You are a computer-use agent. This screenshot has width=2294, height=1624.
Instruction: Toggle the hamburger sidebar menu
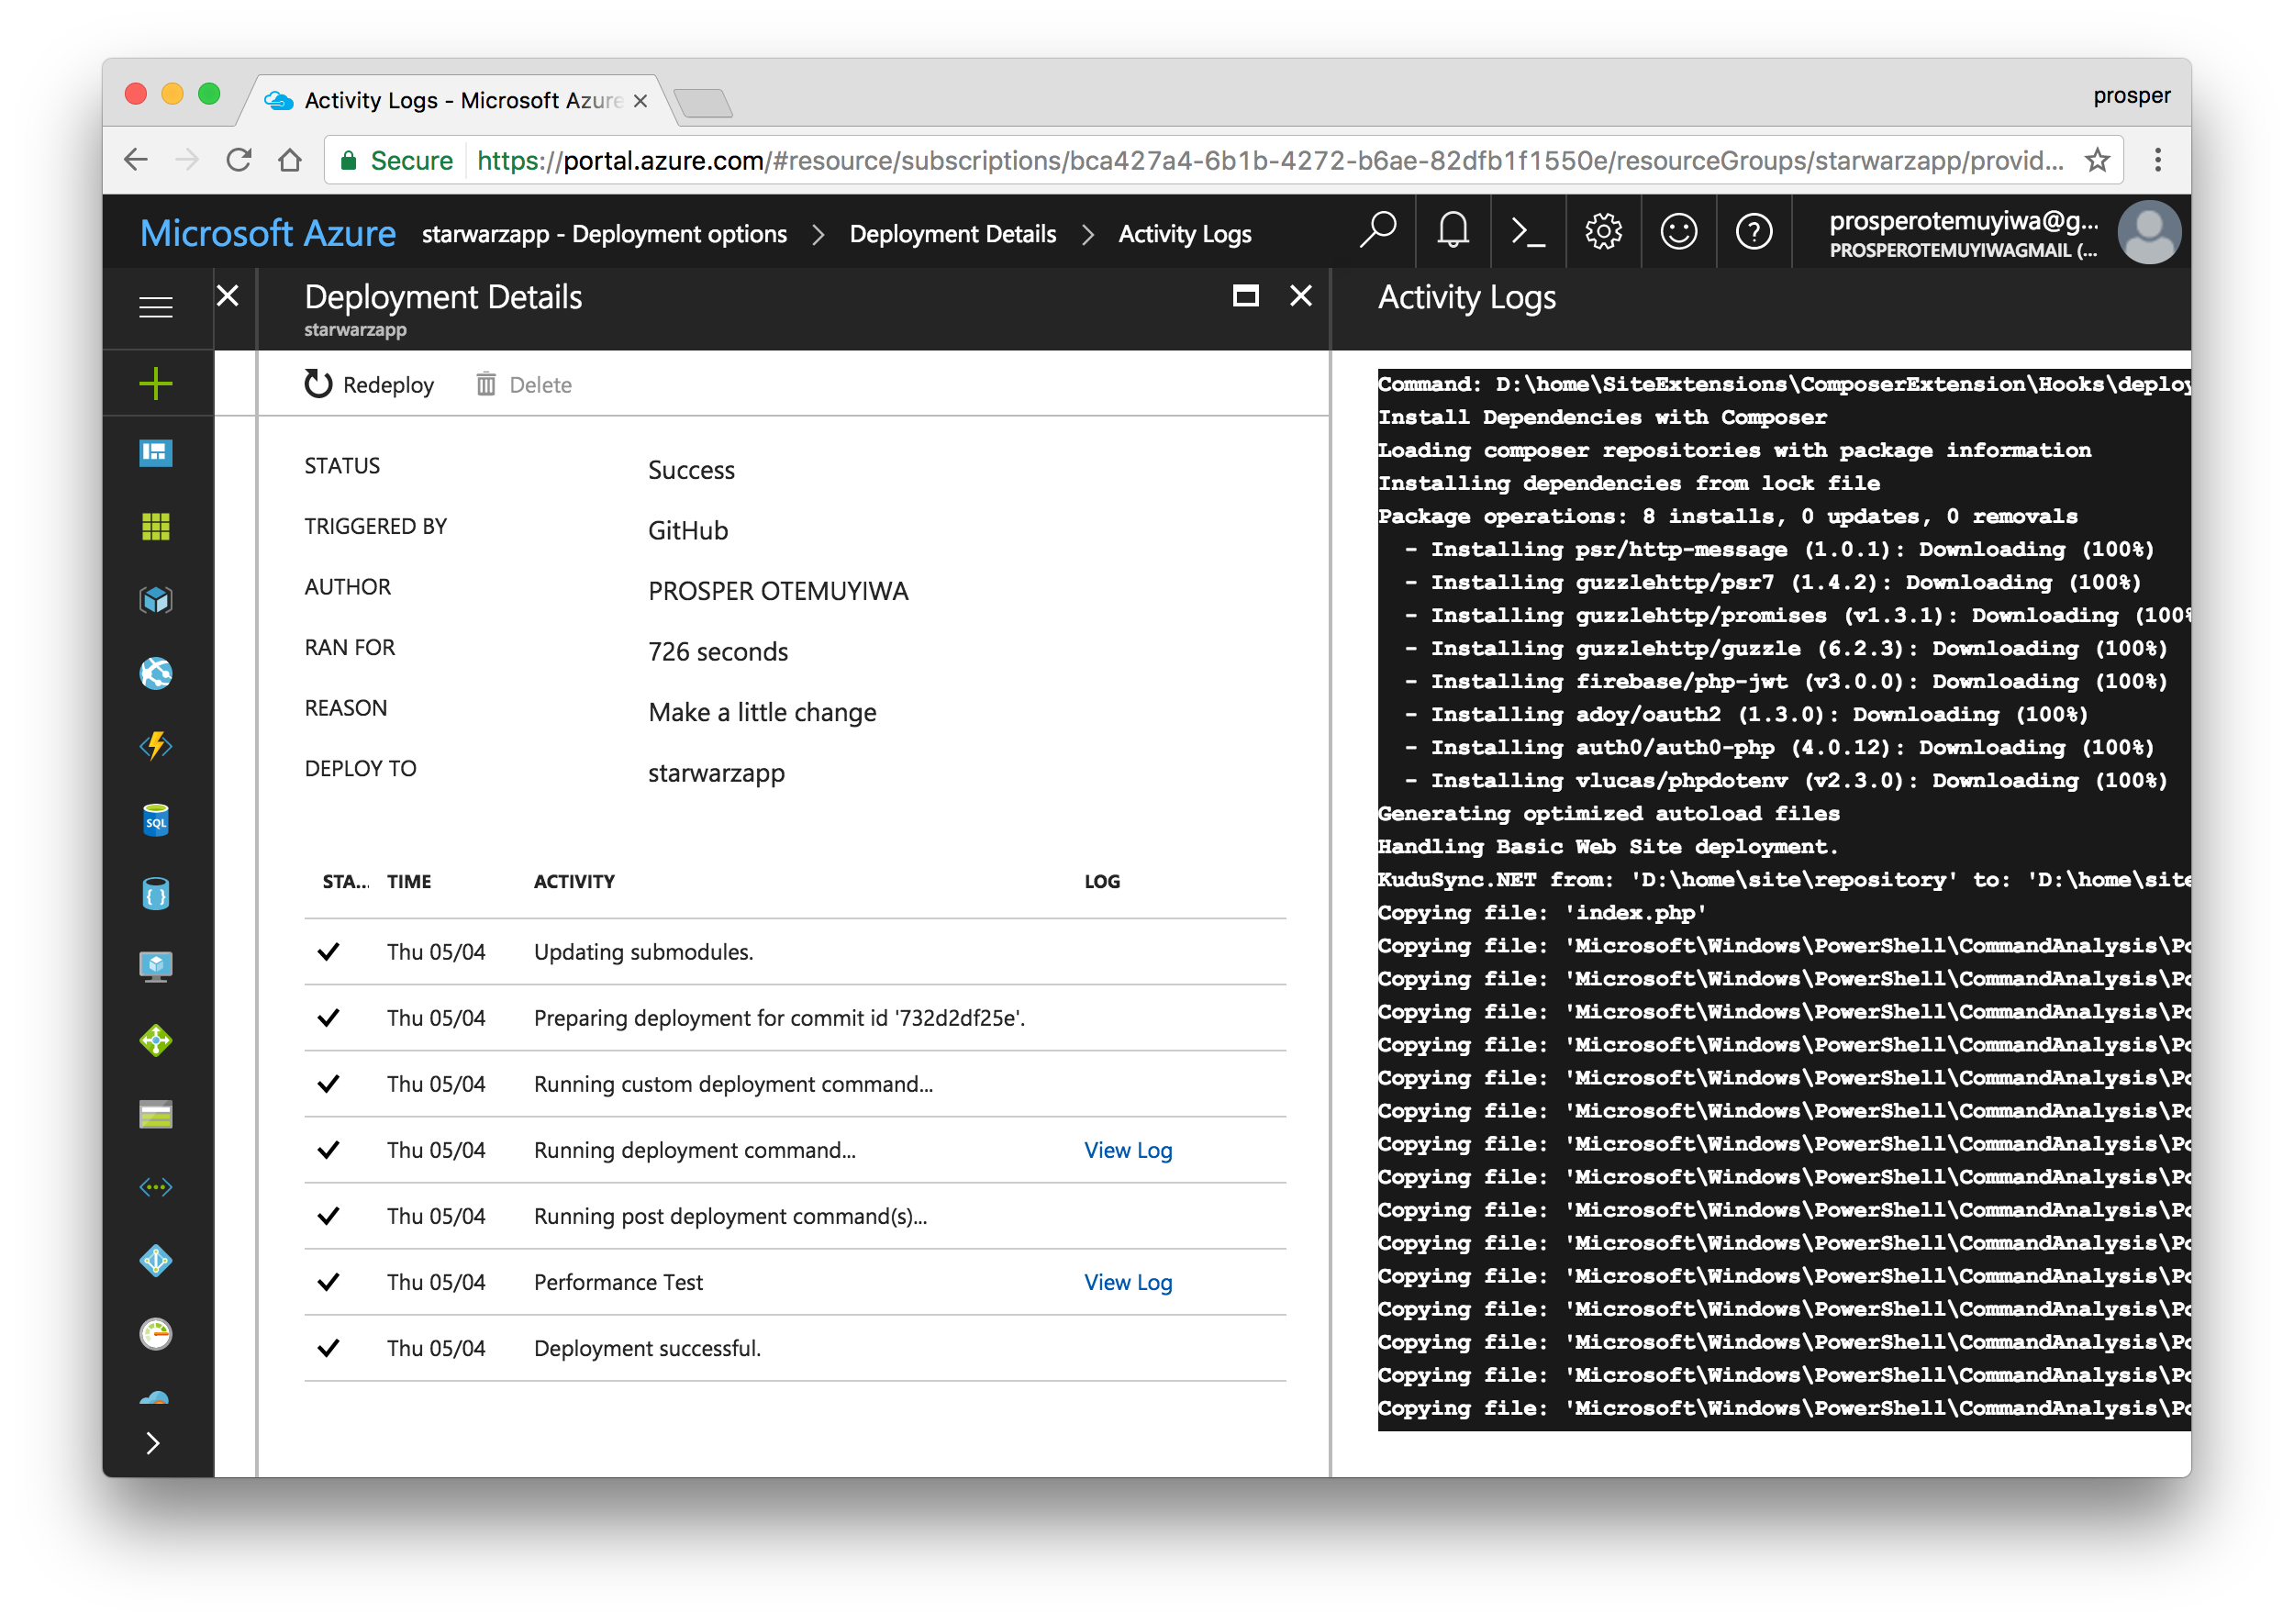tap(155, 307)
